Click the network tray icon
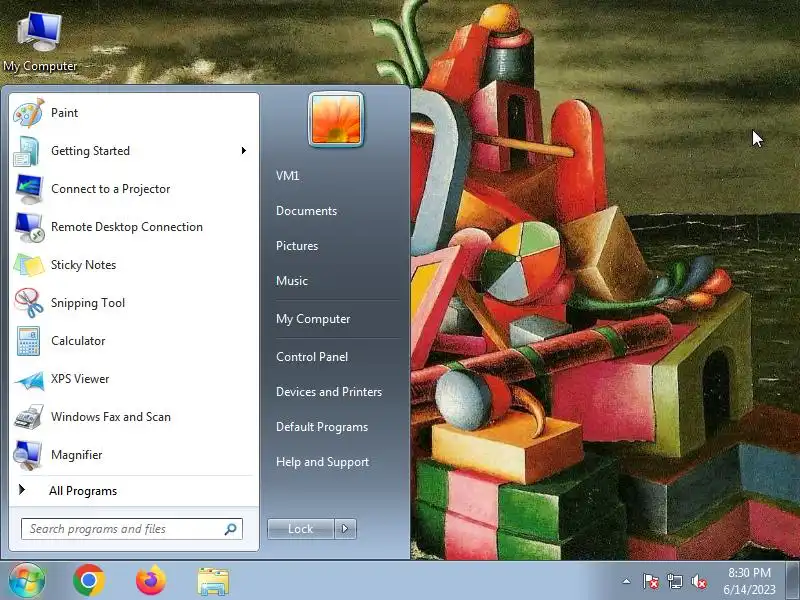 (x=675, y=581)
